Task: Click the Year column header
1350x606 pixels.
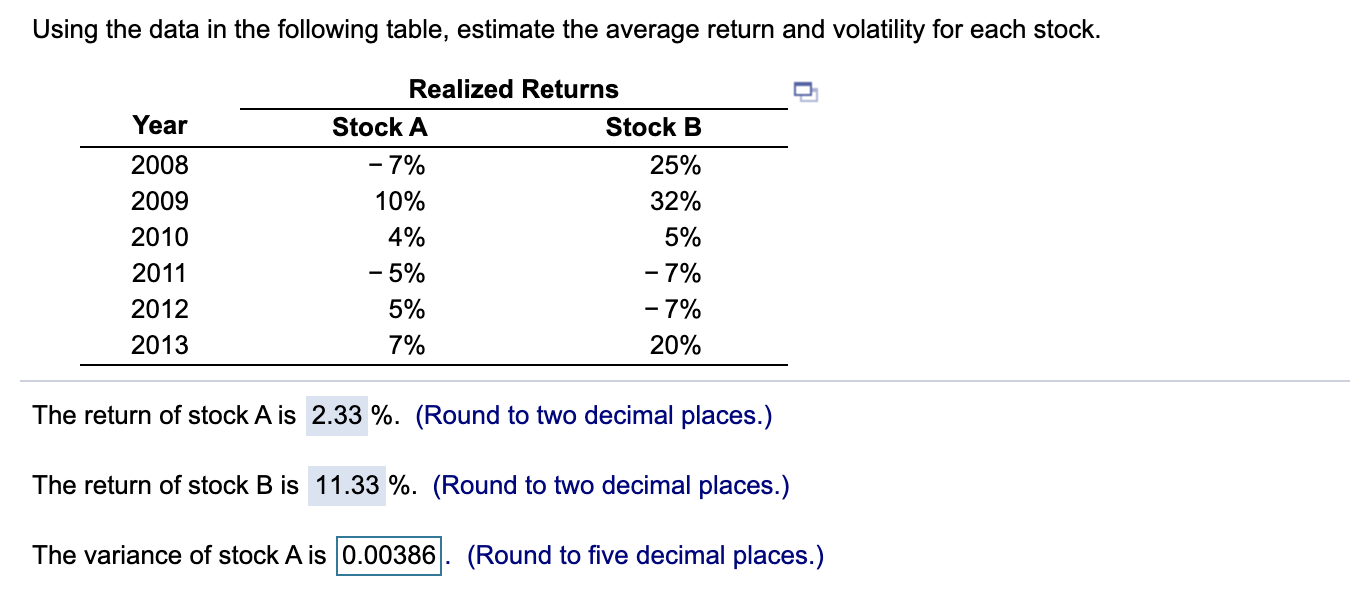Action: coord(159,125)
